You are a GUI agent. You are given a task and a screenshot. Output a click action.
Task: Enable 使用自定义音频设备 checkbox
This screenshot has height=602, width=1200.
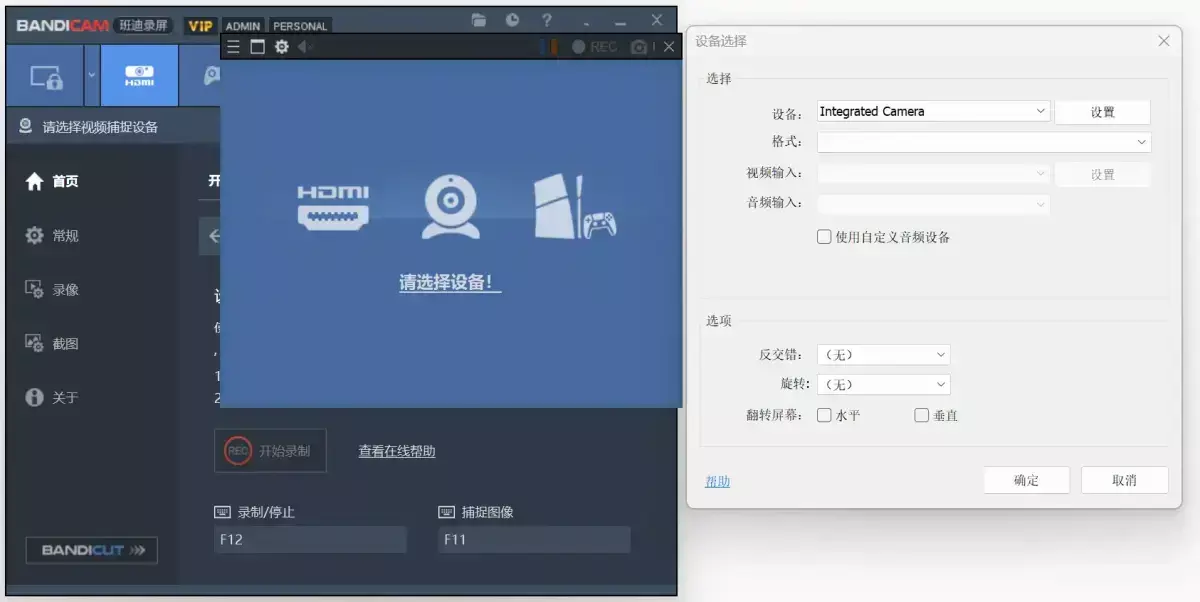click(824, 237)
